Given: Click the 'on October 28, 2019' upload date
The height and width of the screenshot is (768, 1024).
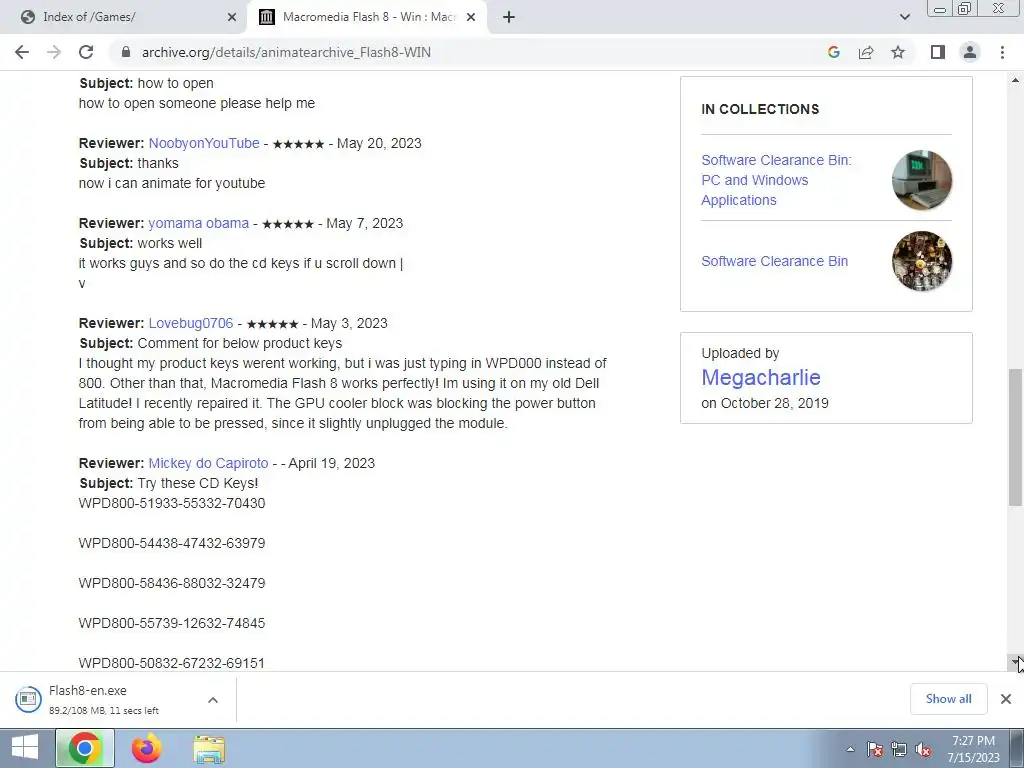Looking at the screenshot, I should click(765, 403).
